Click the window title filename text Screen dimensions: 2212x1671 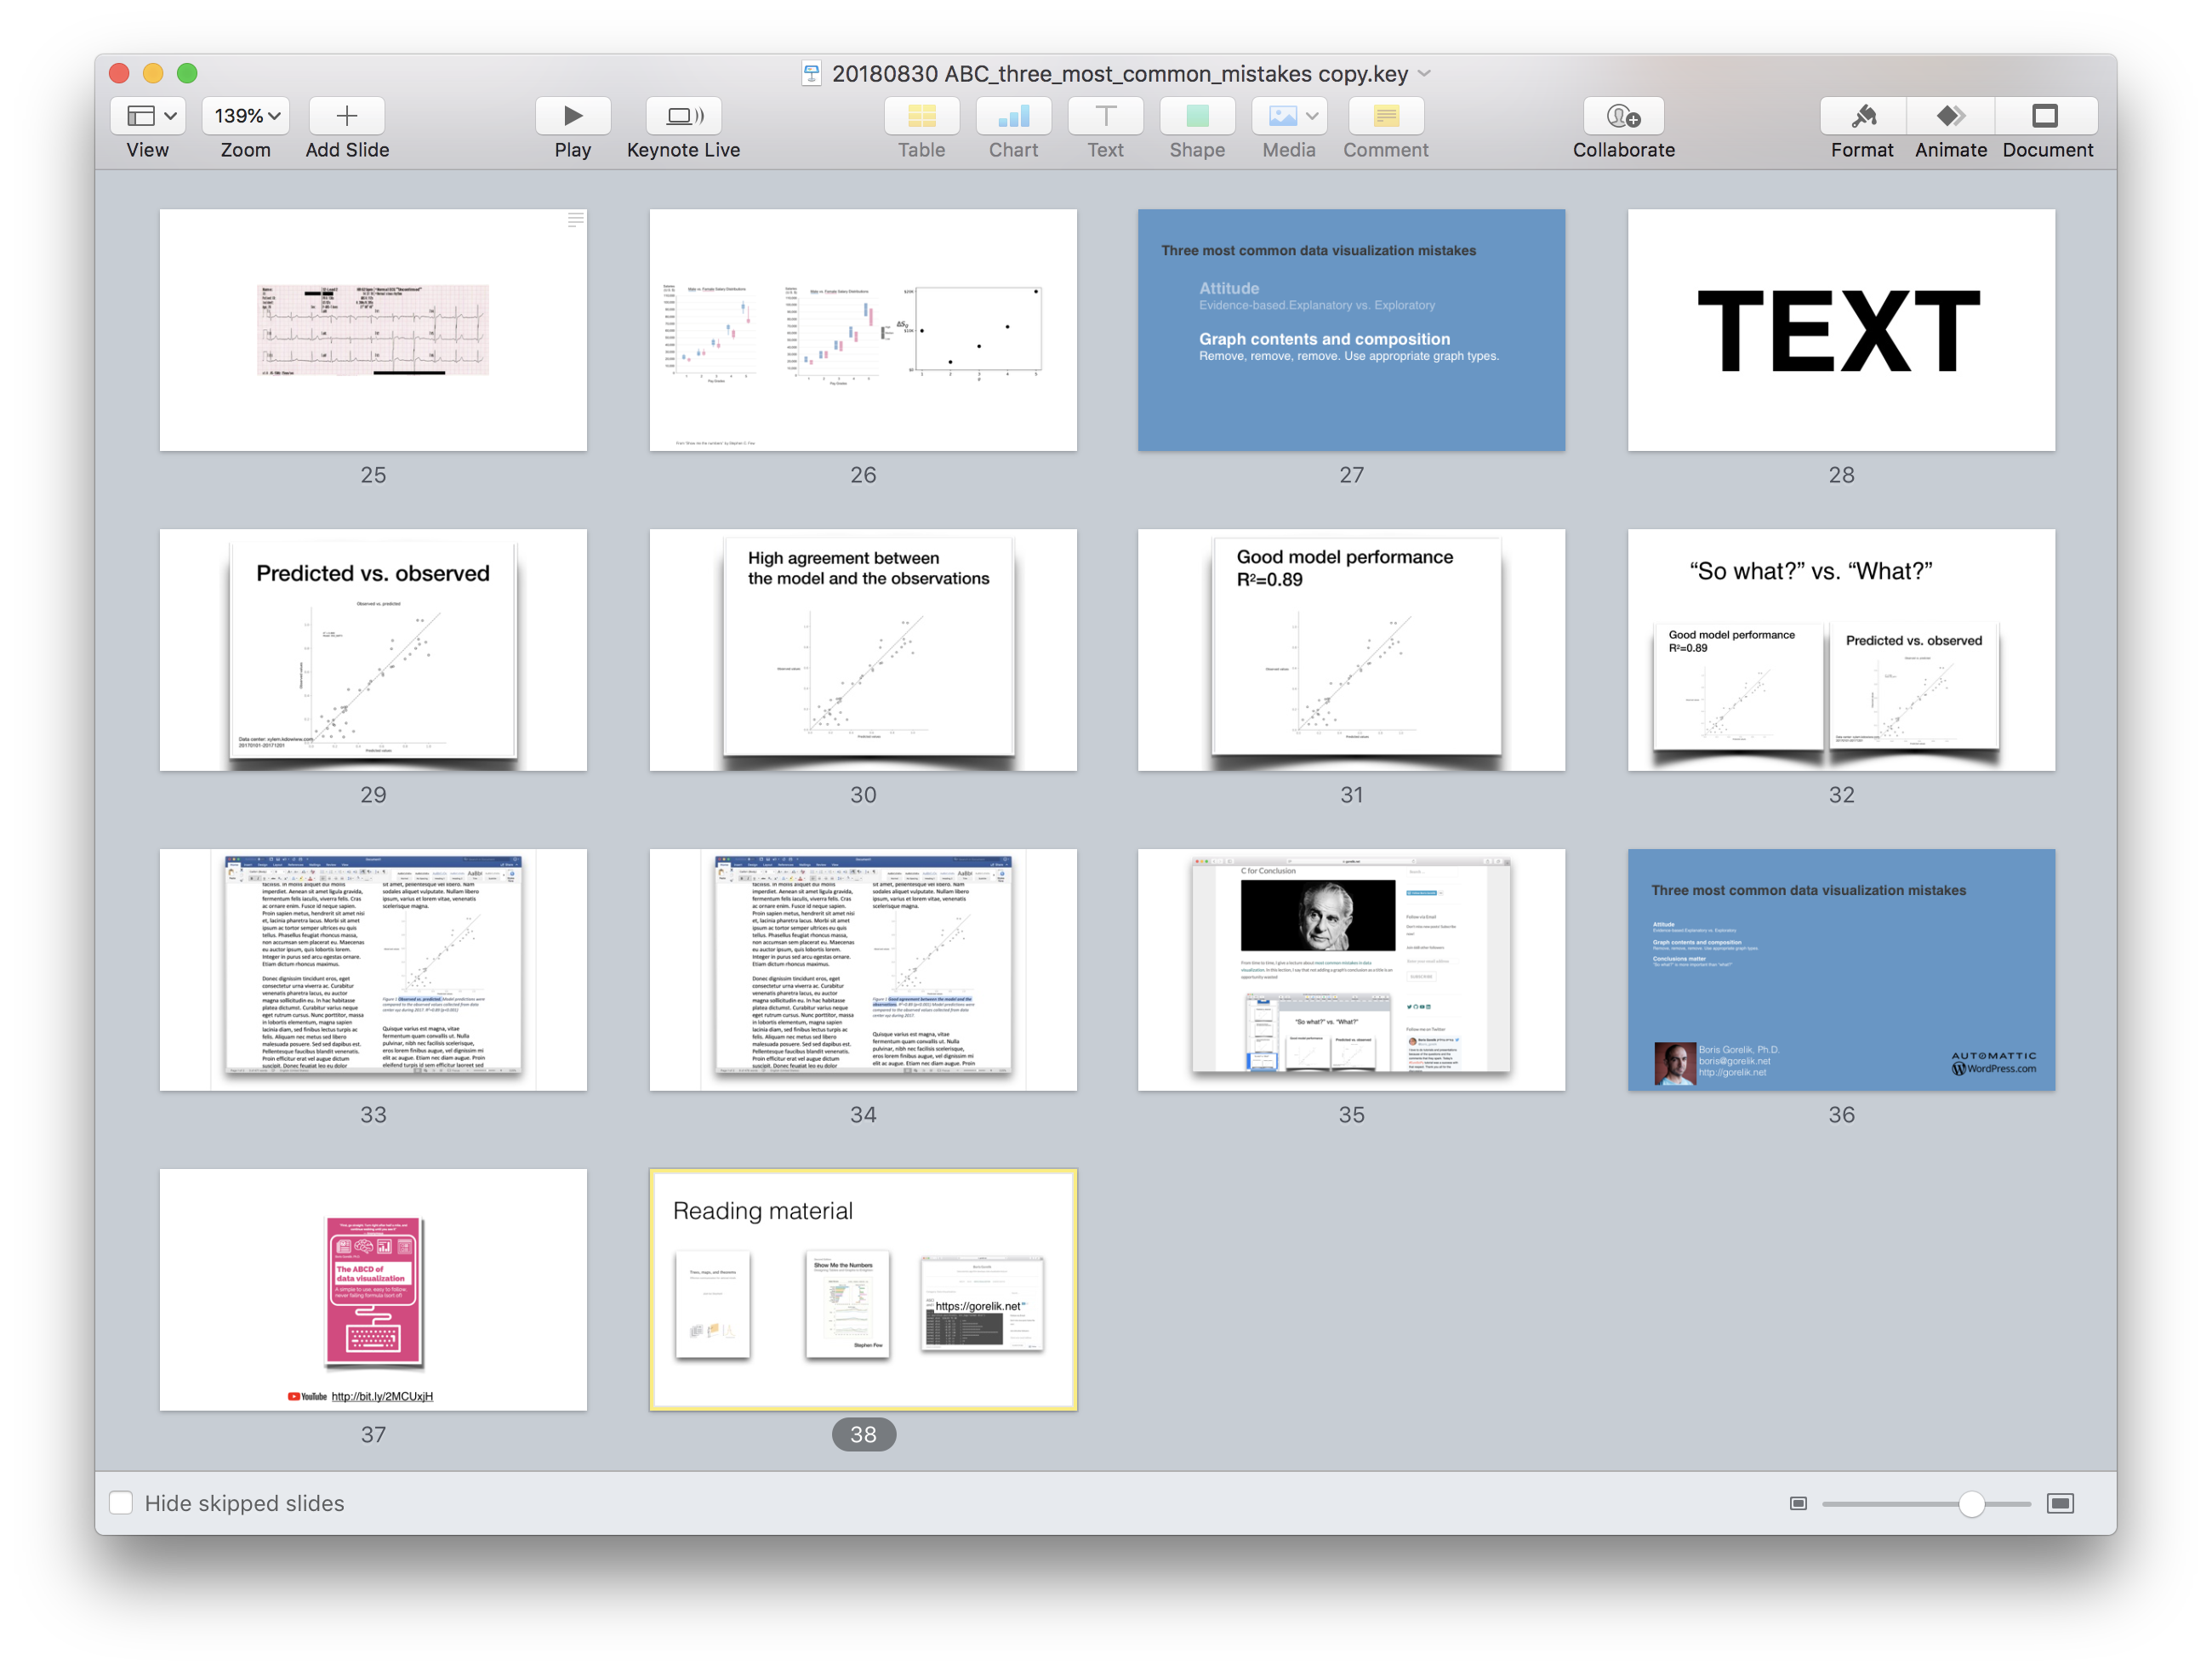[x=1120, y=74]
